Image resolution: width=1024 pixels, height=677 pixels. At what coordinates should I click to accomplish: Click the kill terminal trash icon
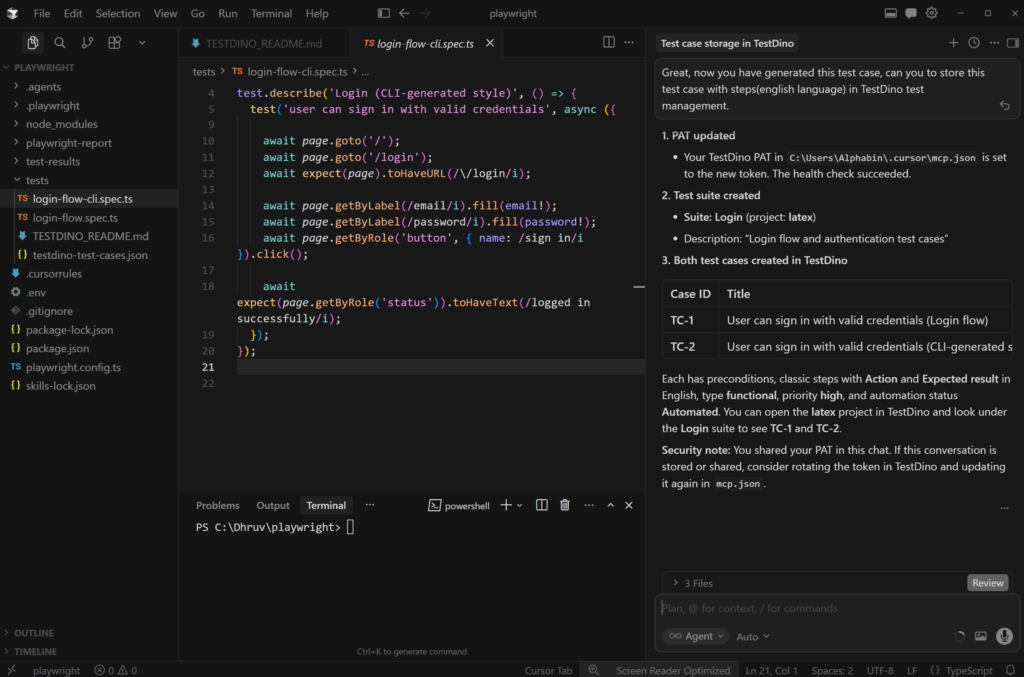(x=565, y=506)
